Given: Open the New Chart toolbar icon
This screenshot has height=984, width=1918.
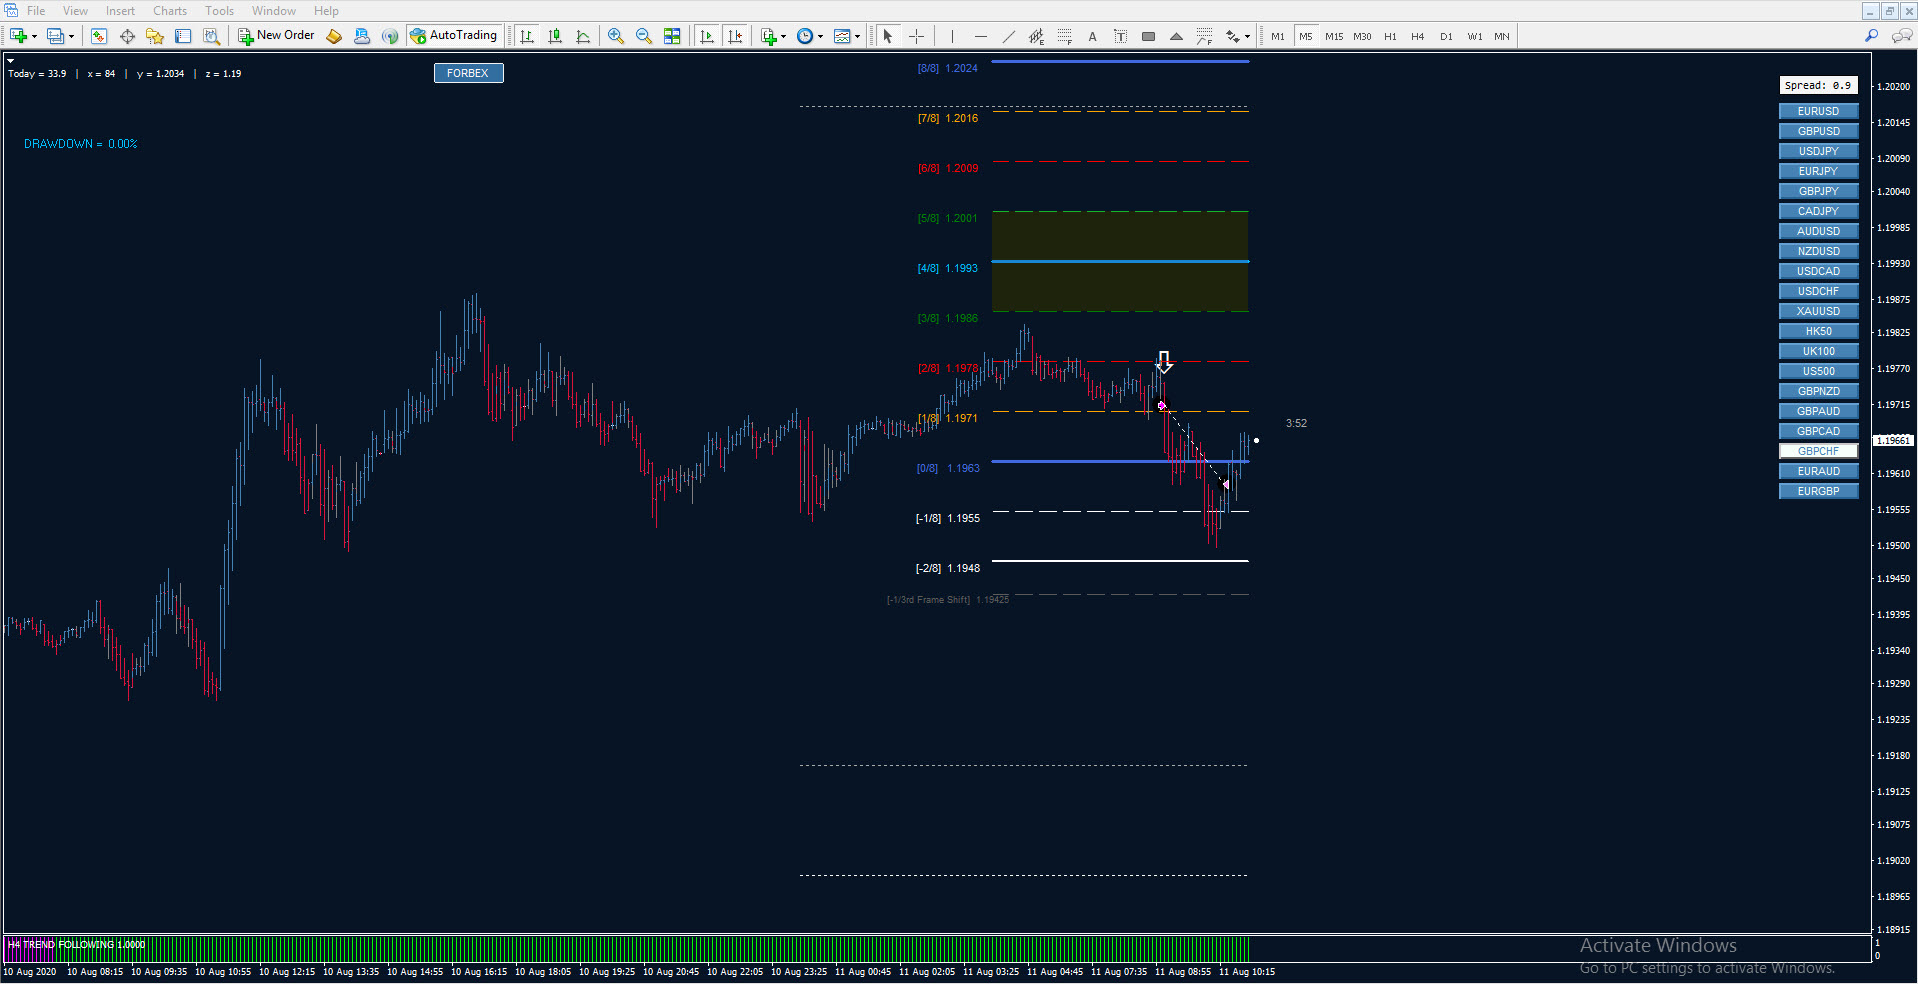Looking at the screenshot, I should pyautogui.click(x=18, y=36).
